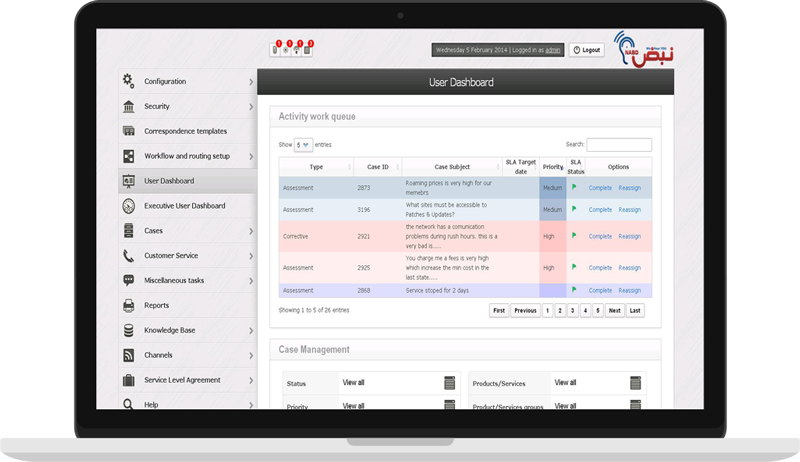Select Correspondence templates in the sidebar
Screen dimensions: 800x462
[x=185, y=131]
